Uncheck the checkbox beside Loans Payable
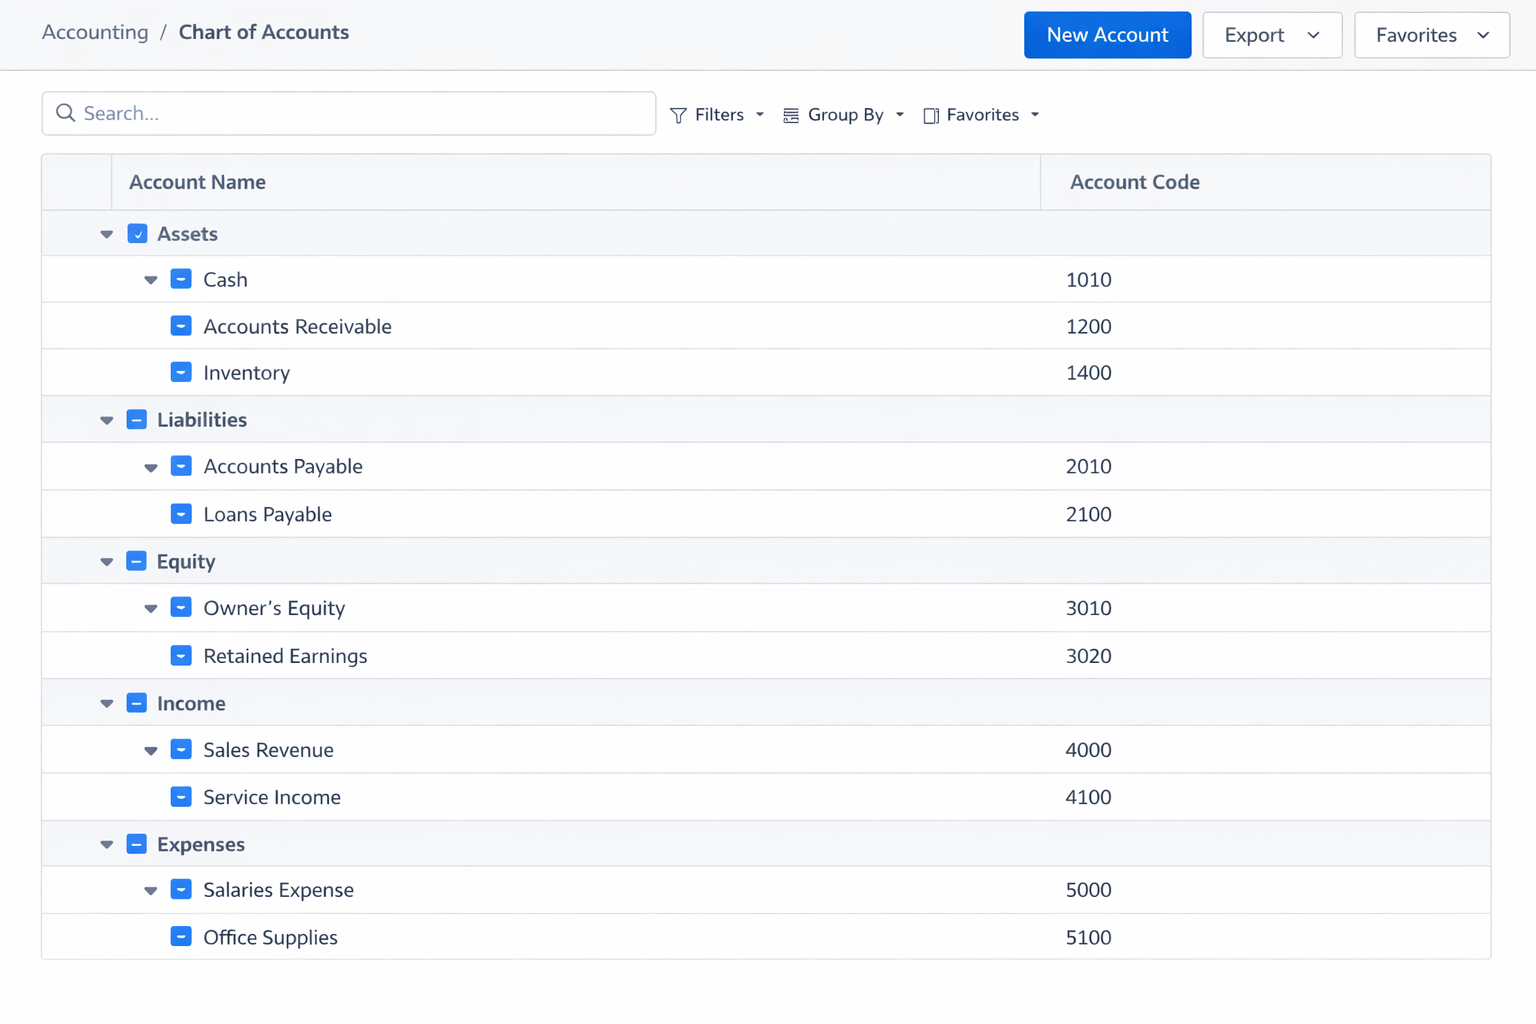This screenshot has width=1536, height=1024. pos(181,513)
